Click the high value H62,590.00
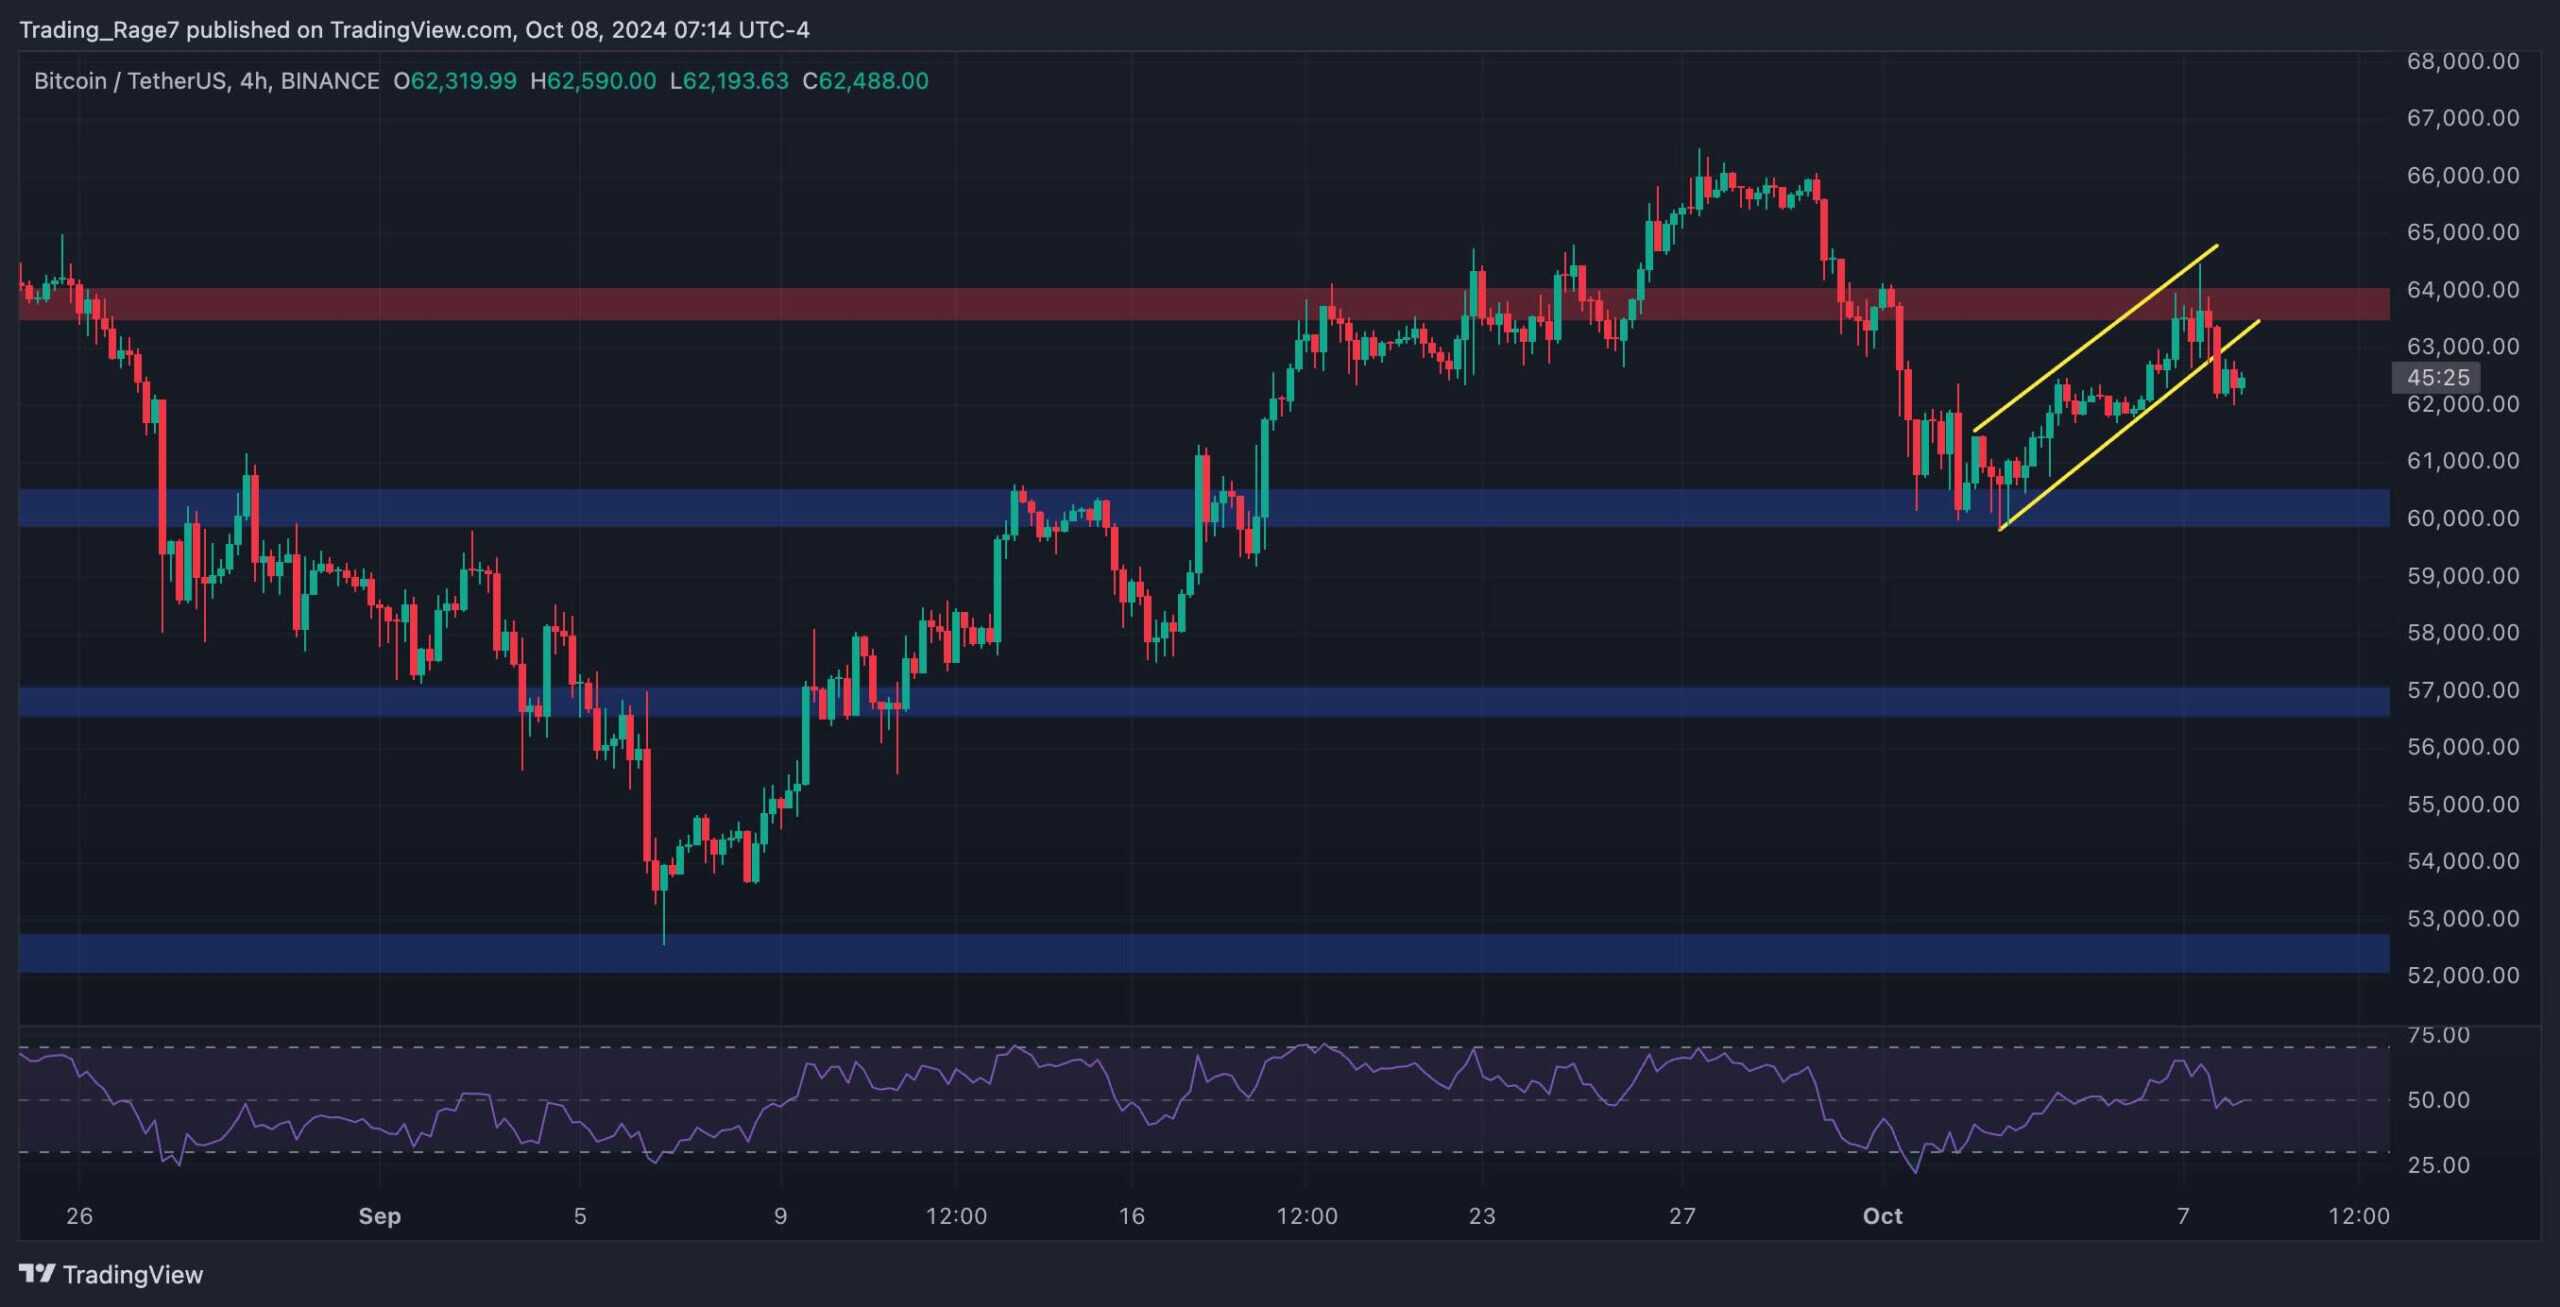 click(593, 81)
